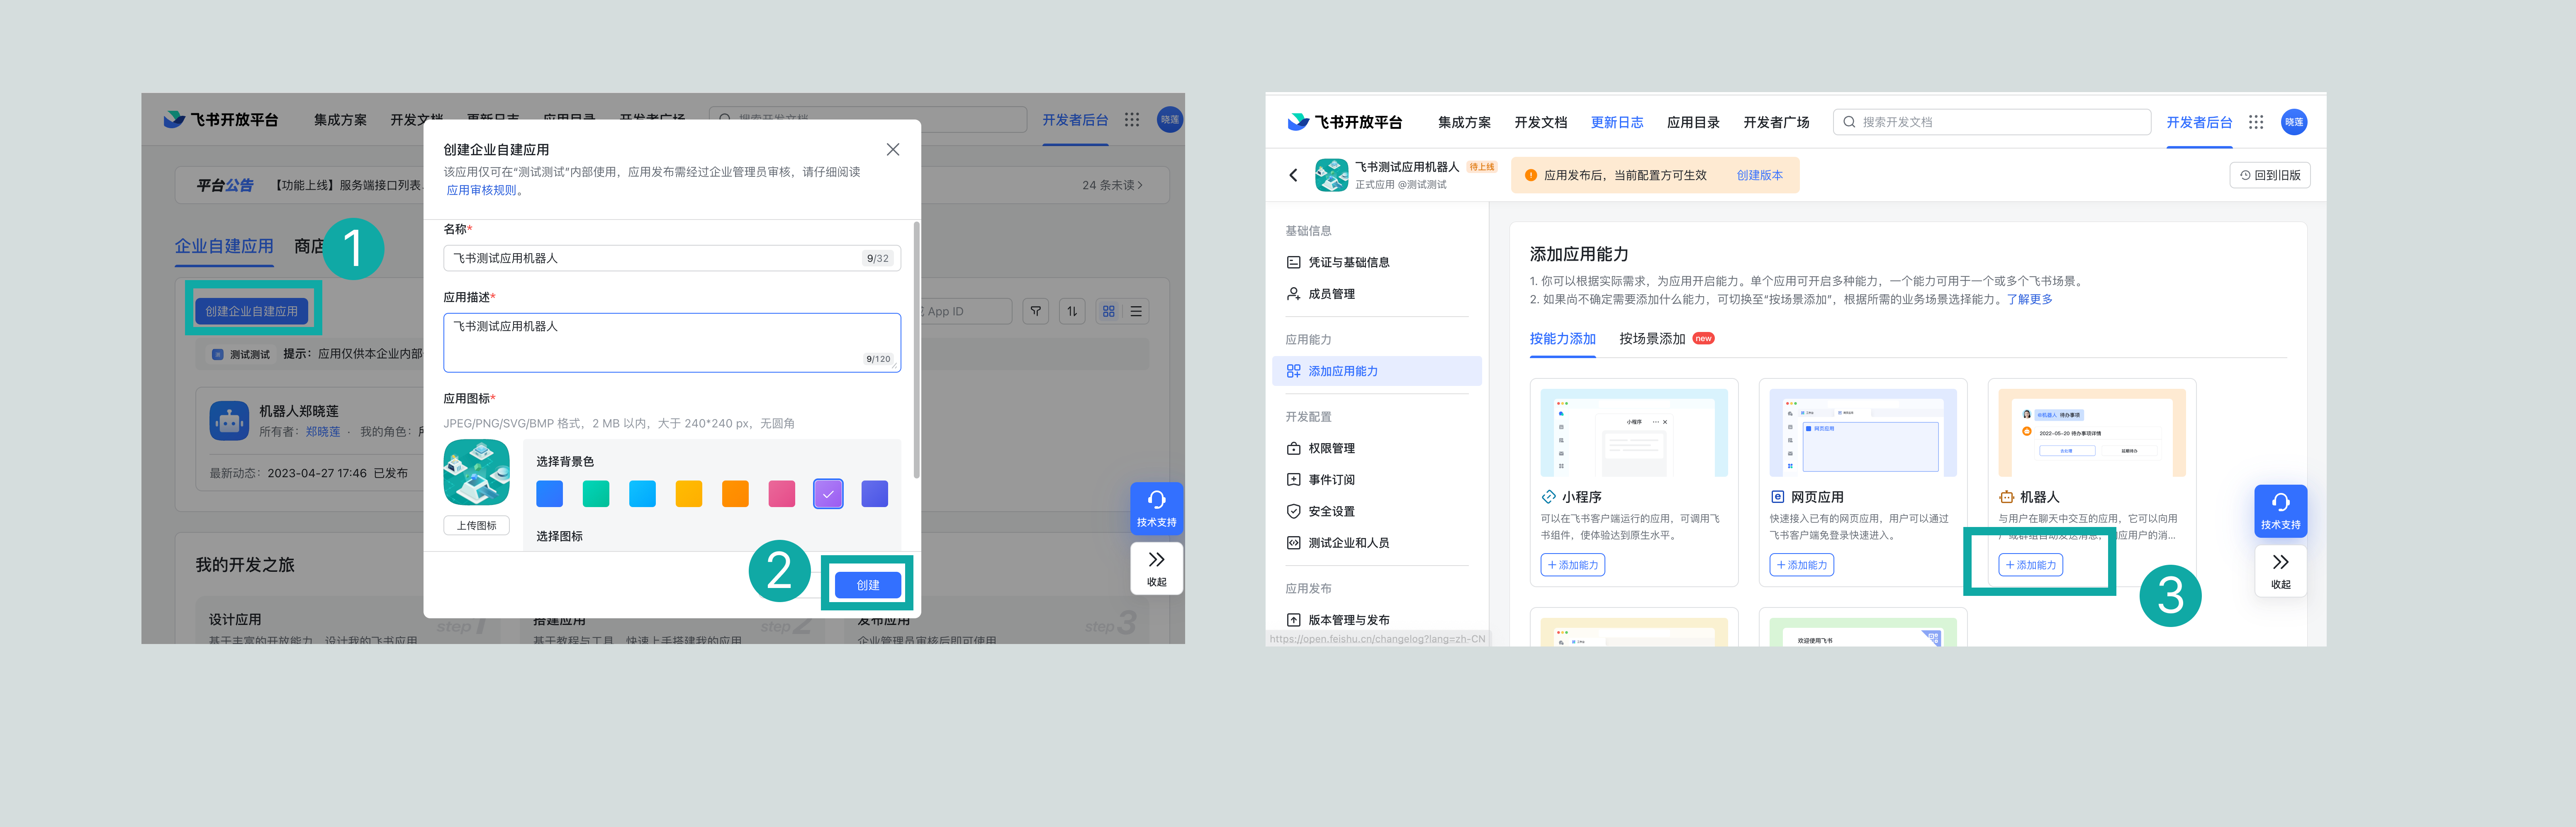The width and height of the screenshot is (2576, 827).
Task: Open 集成方案 menu in the left window
Action: (x=340, y=120)
